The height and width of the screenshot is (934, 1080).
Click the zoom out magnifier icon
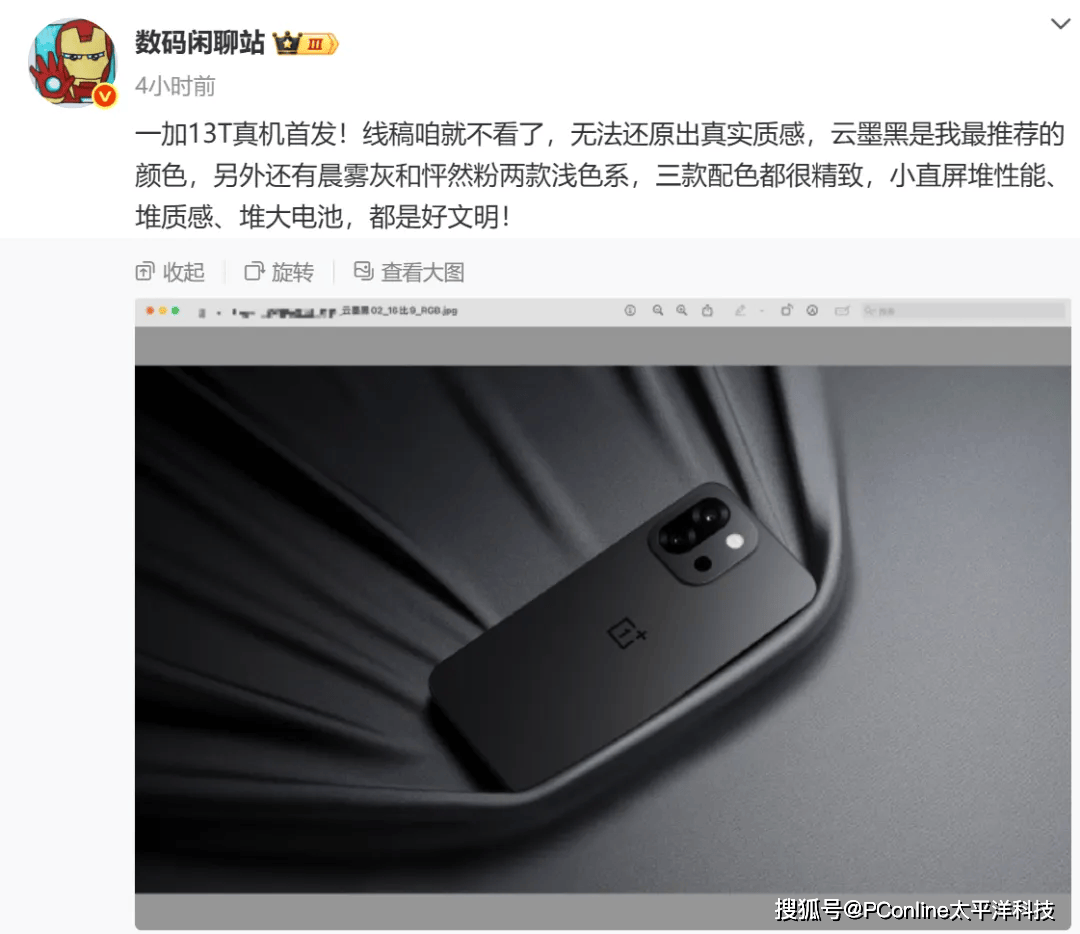[x=658, y=311]
